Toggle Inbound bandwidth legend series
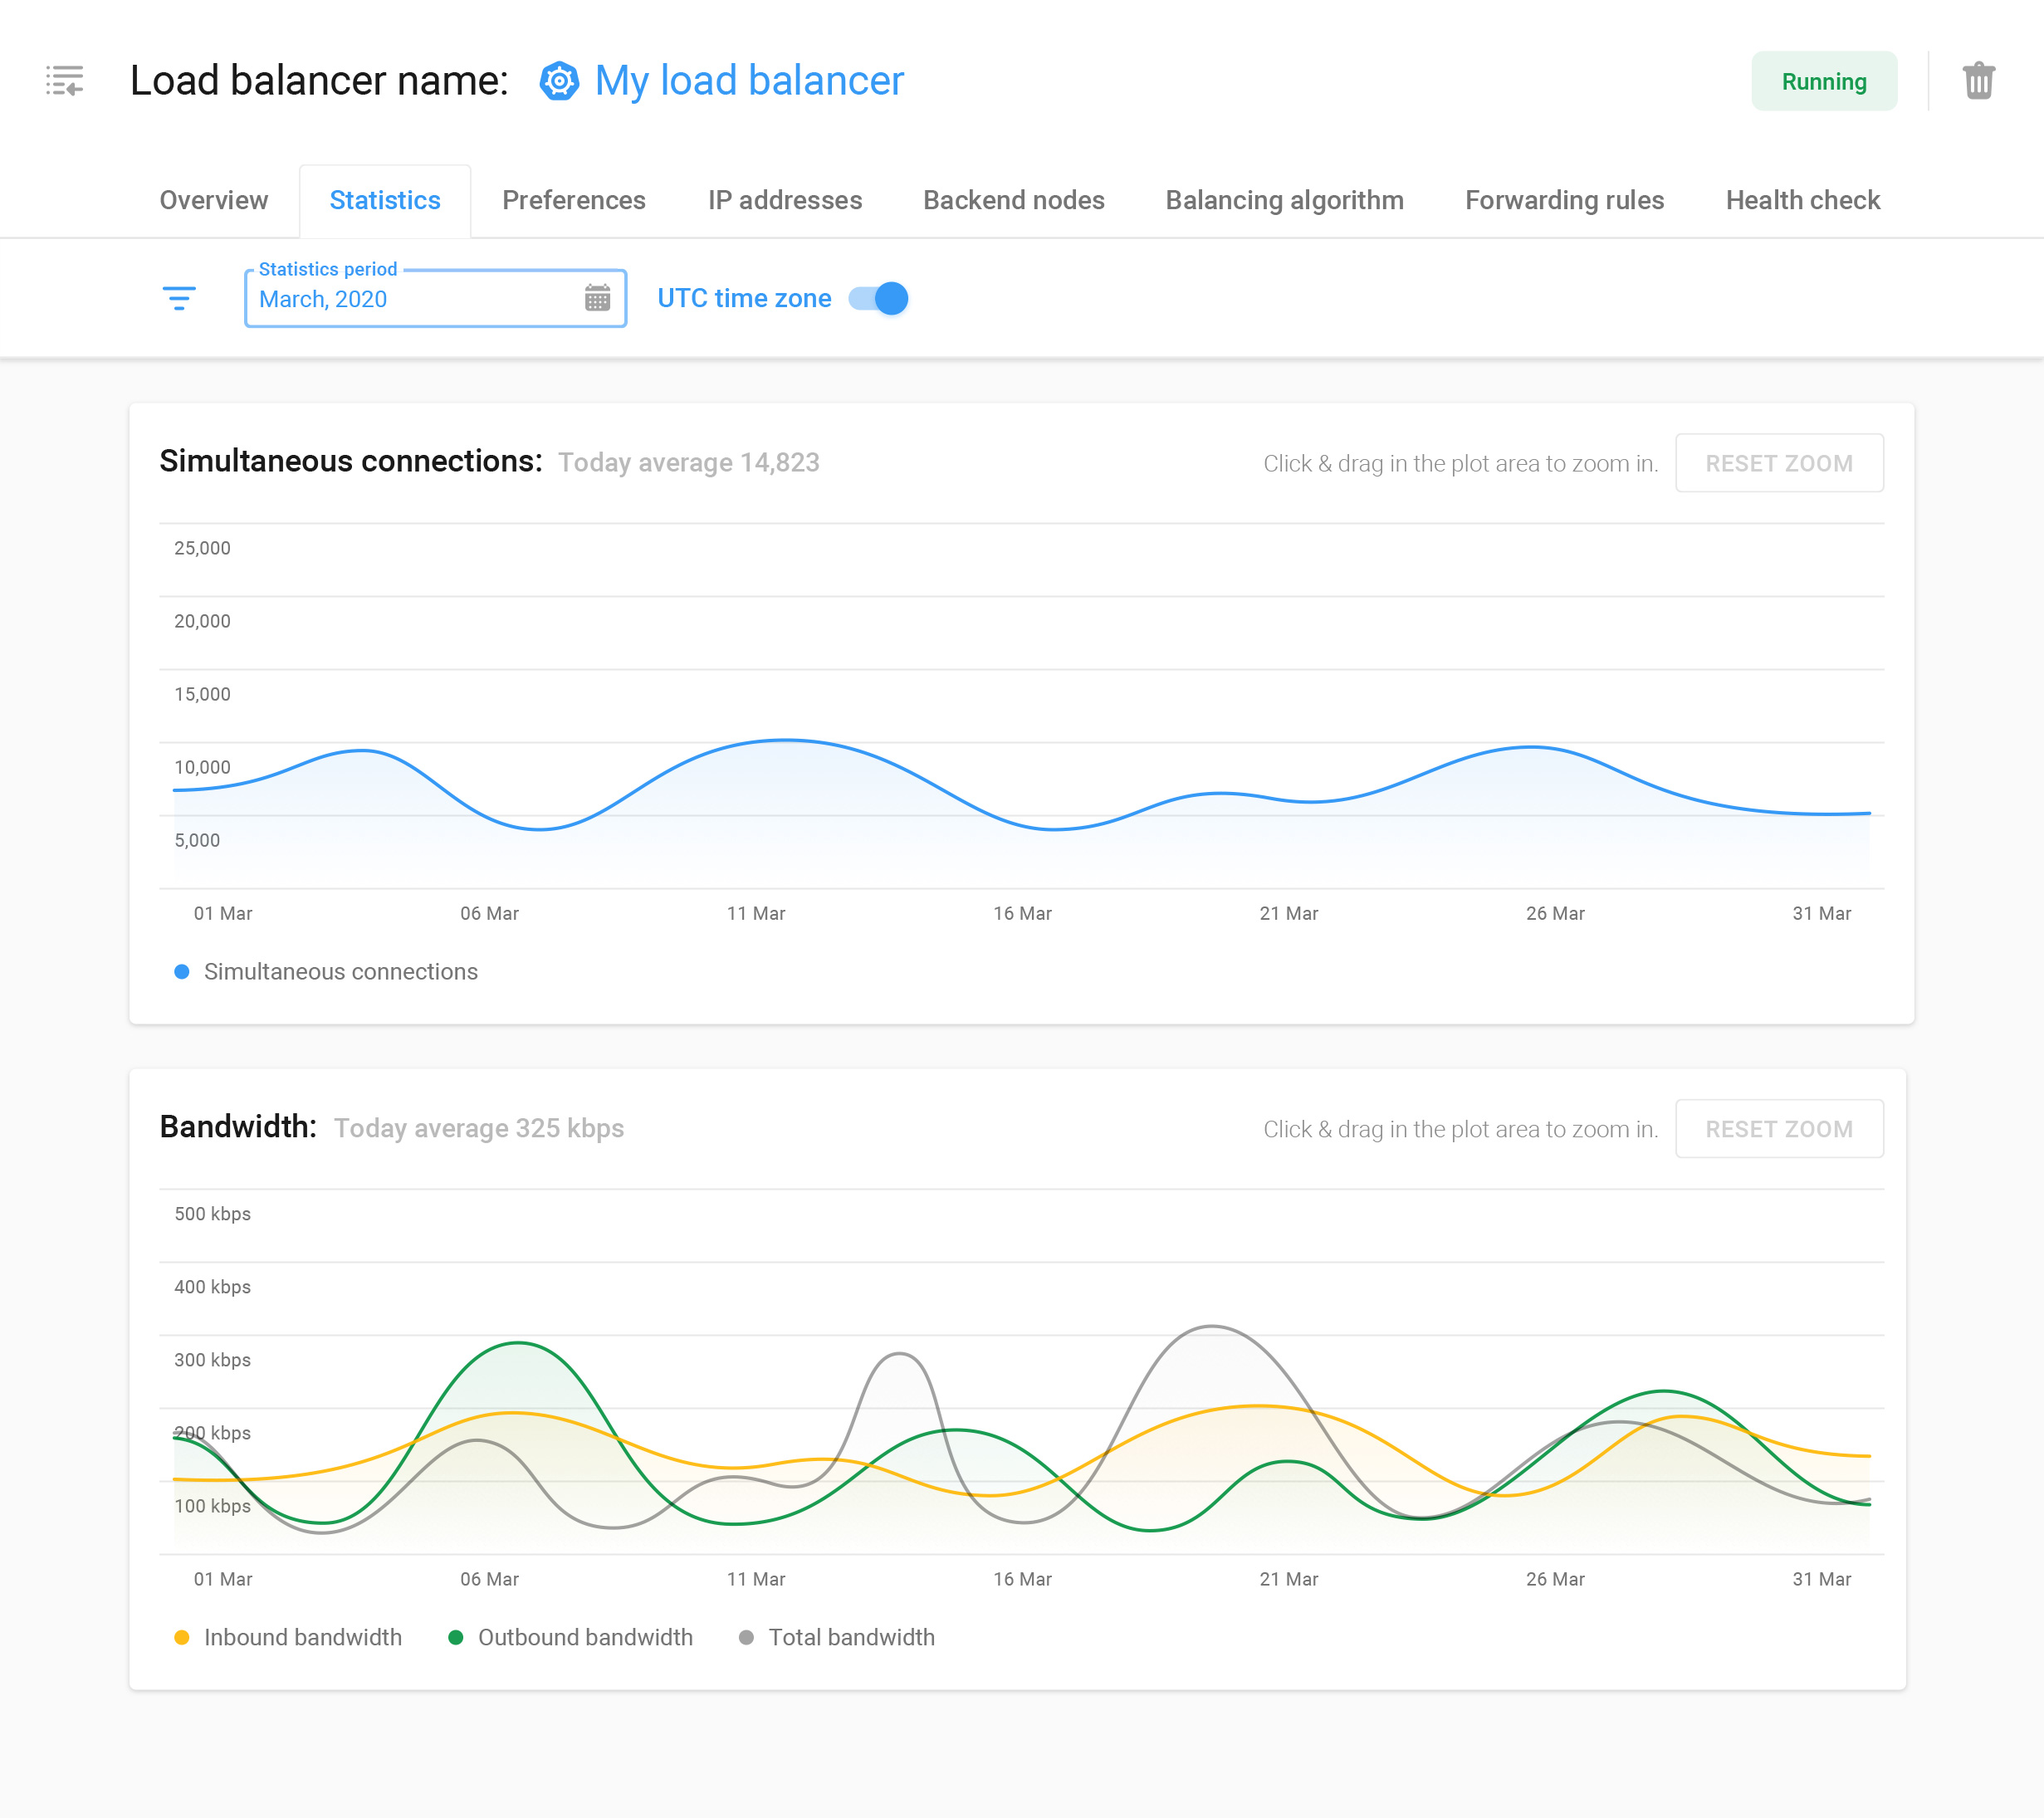Image resolution: width=2044 pixels, height=1818 pixels. (x=288, y=1637)
